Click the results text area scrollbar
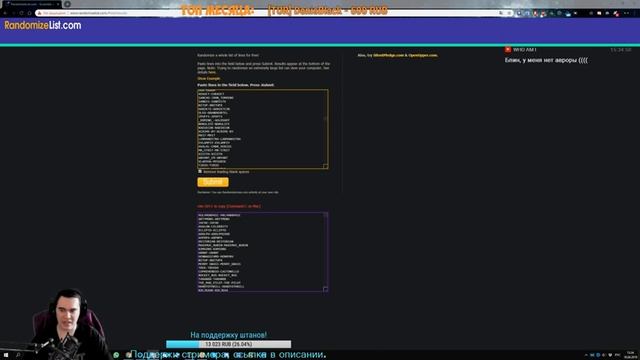The height and width of the screenshot is (360, 640). click(x=325, y=250)
